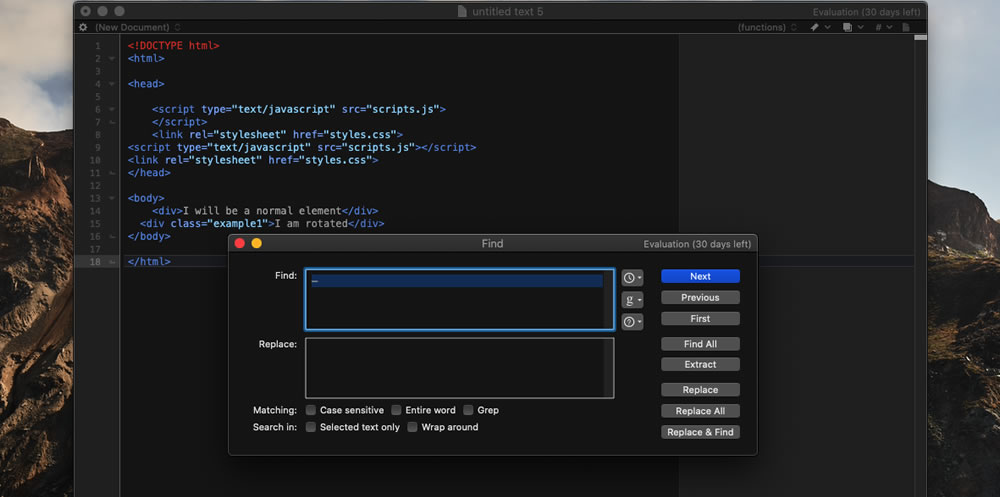Viewport: 1000px width, 497px height.
Task: Click line number 18 in the gutter
Action: click(95, 262)
